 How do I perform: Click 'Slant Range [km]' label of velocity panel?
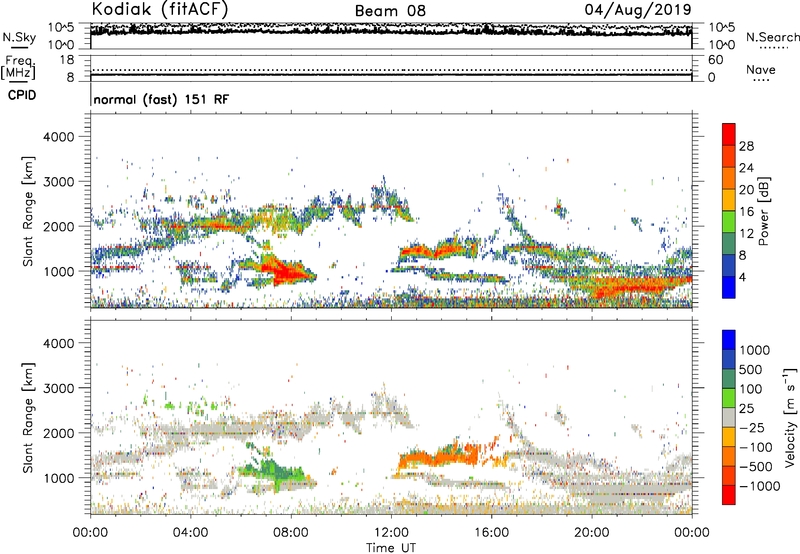click(x=28, y=418)
